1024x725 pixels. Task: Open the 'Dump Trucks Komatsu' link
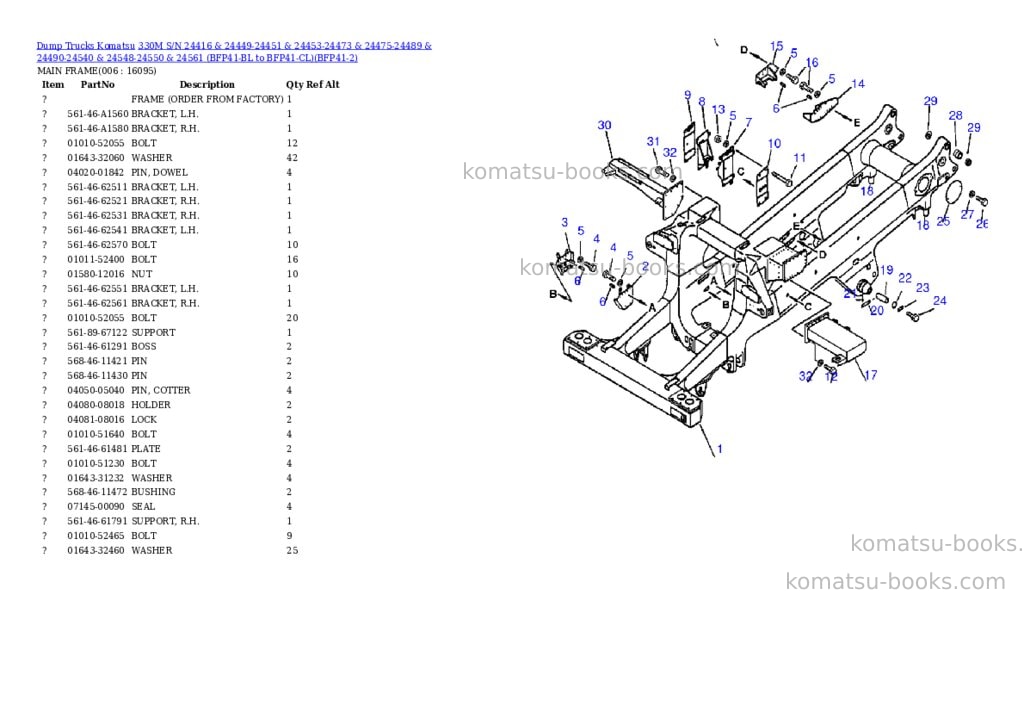(86, 46)
